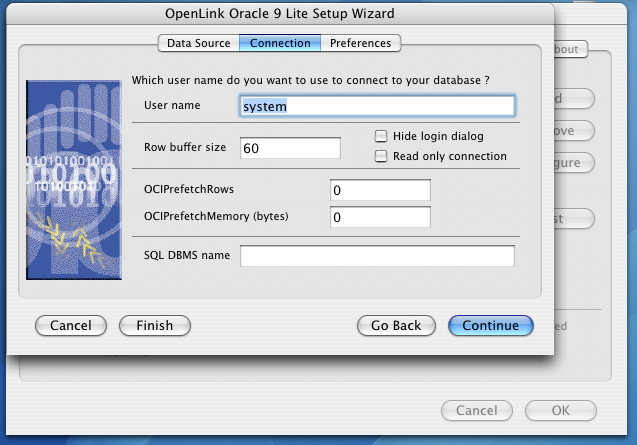Enable the Hide login dialog checkbox

coord(381,136)
